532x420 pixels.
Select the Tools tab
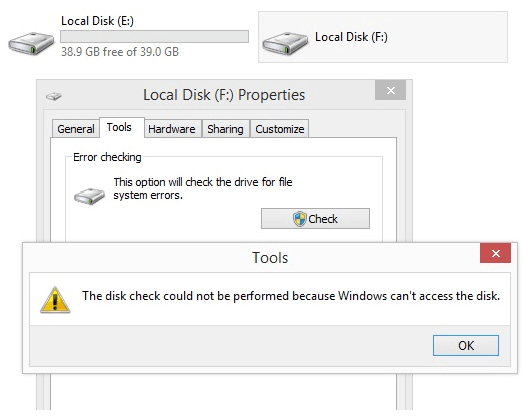(119, 127)
